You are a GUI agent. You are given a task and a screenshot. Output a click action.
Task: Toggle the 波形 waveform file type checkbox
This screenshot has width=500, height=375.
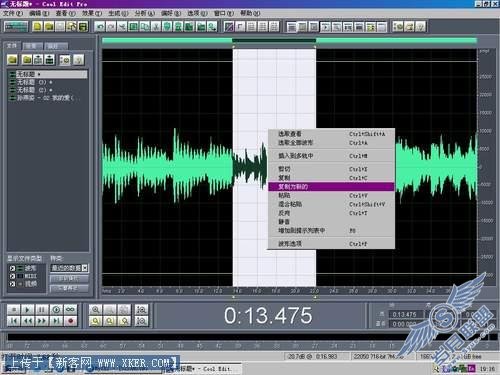pos(12,268)
